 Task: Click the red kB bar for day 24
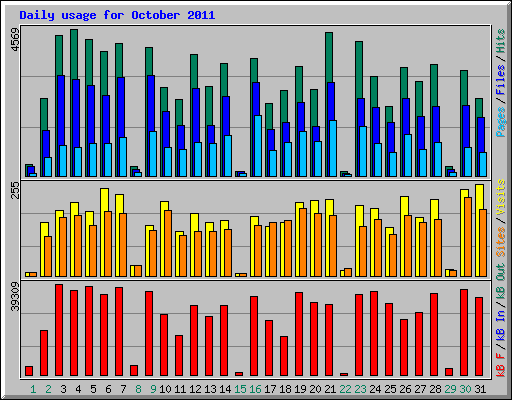(x=374, y=334)
